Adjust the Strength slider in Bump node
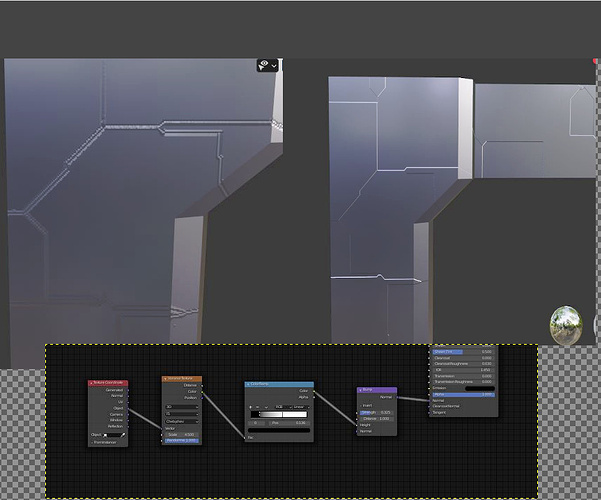 point(376,413)
